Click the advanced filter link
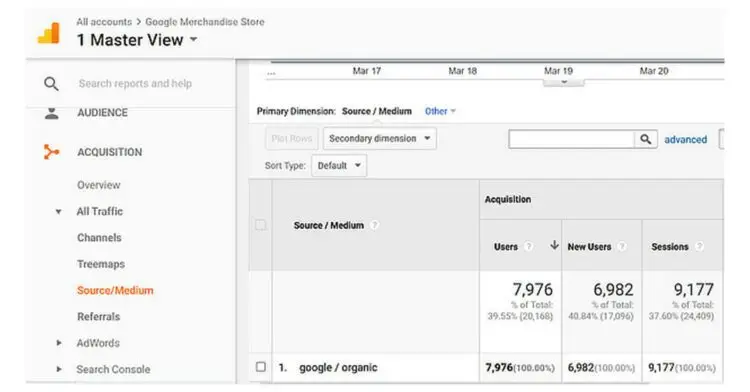The height and width of the screenshot is (392, 750). [x=685, y=140]
